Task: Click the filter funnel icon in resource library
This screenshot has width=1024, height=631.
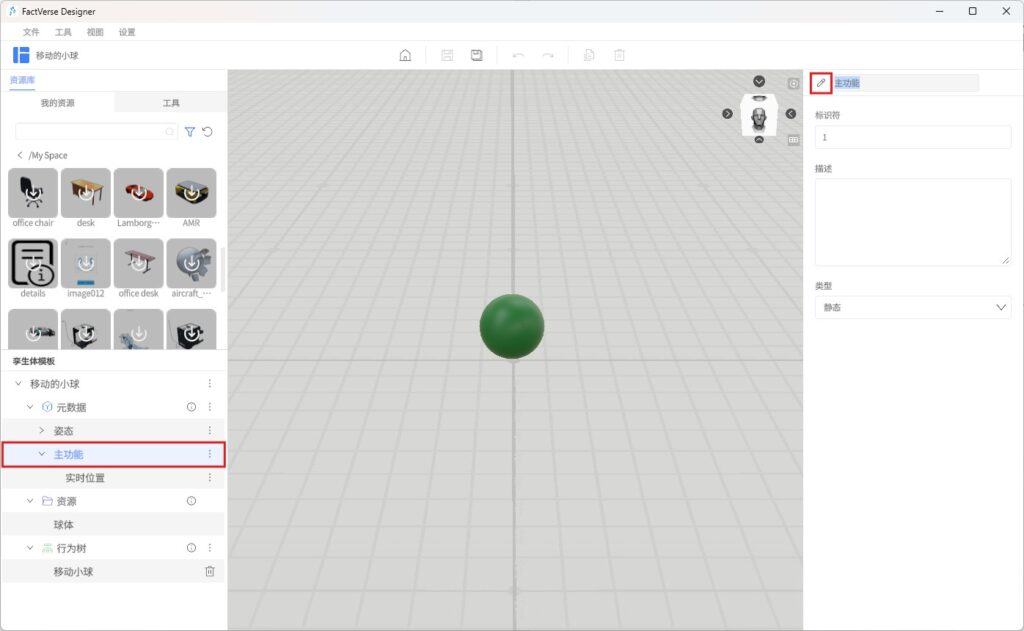Action: pos(190,131)
